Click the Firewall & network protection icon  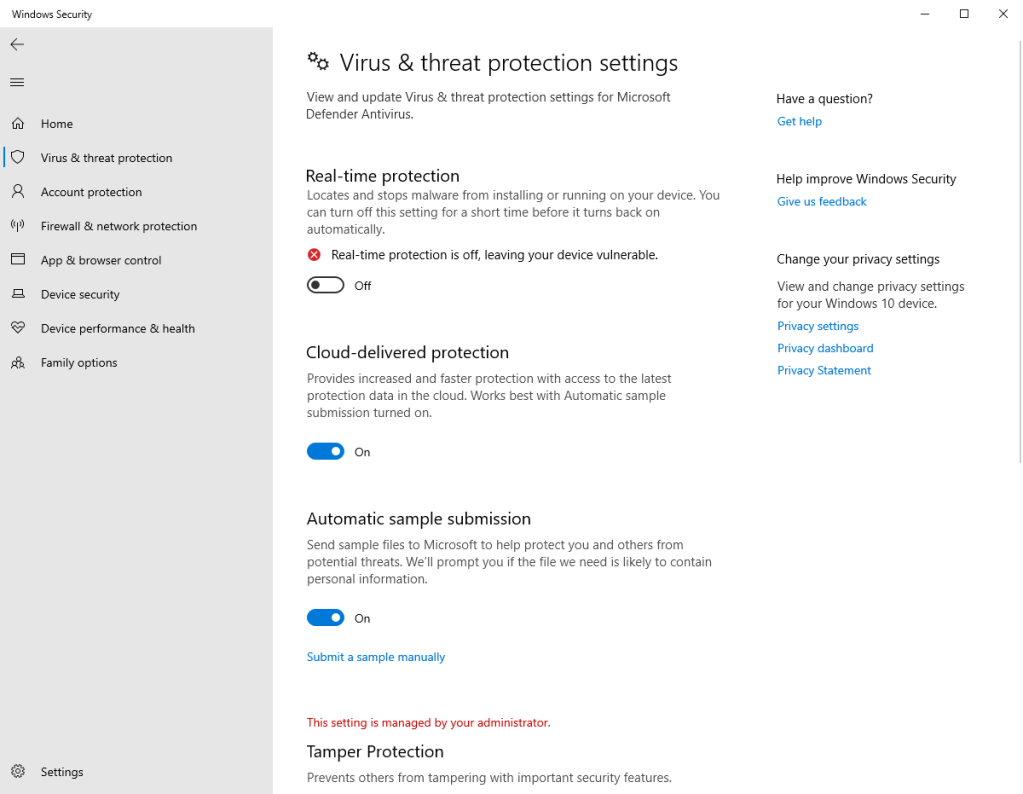[x=18, y=226]
